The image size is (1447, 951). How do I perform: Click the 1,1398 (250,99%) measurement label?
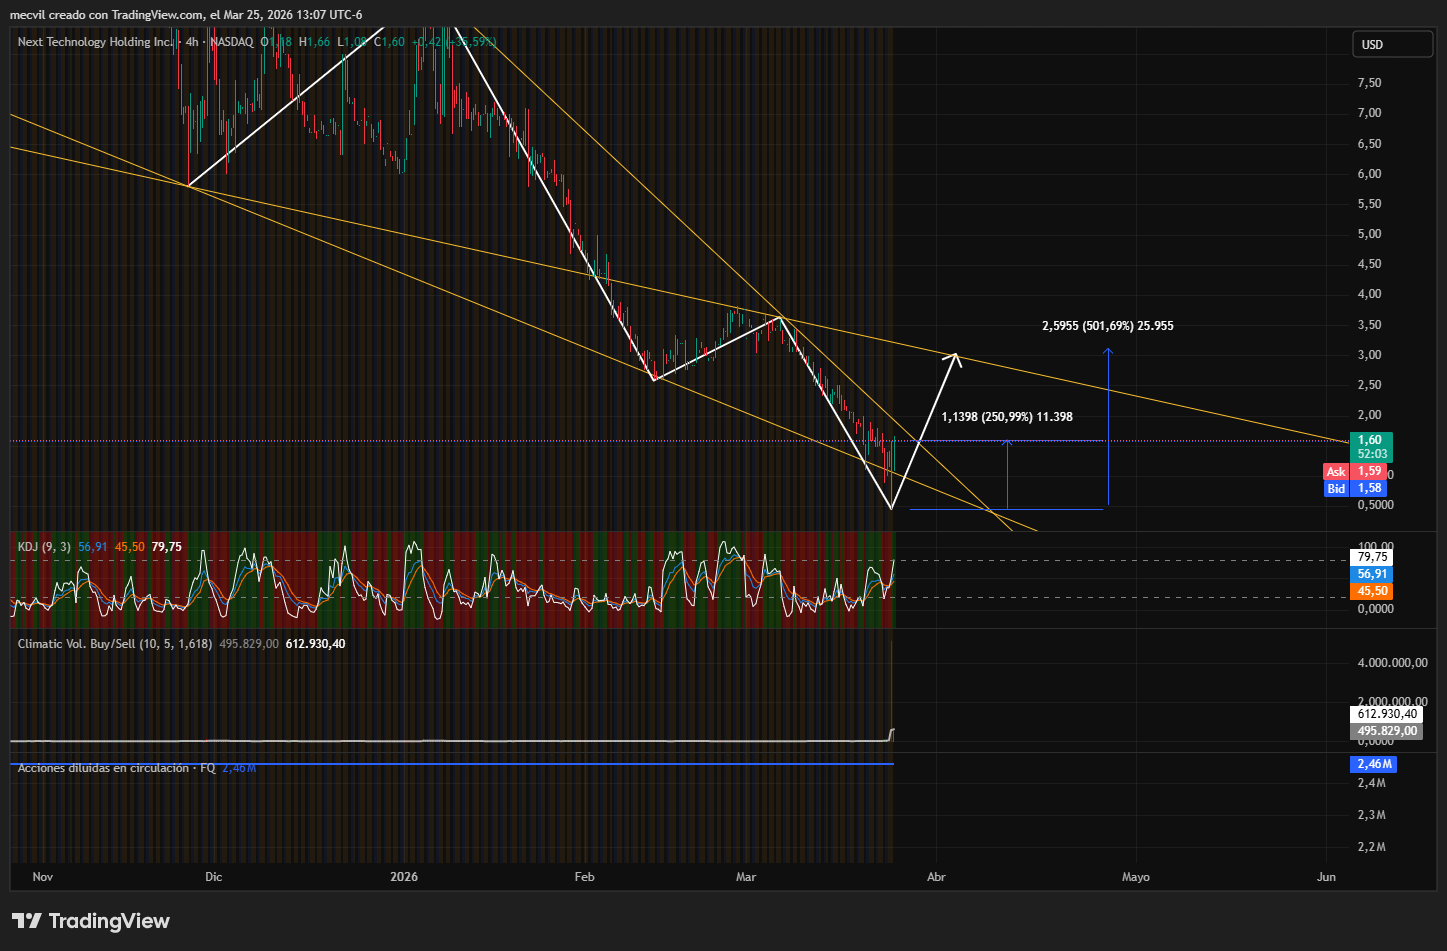(1007, 417)
